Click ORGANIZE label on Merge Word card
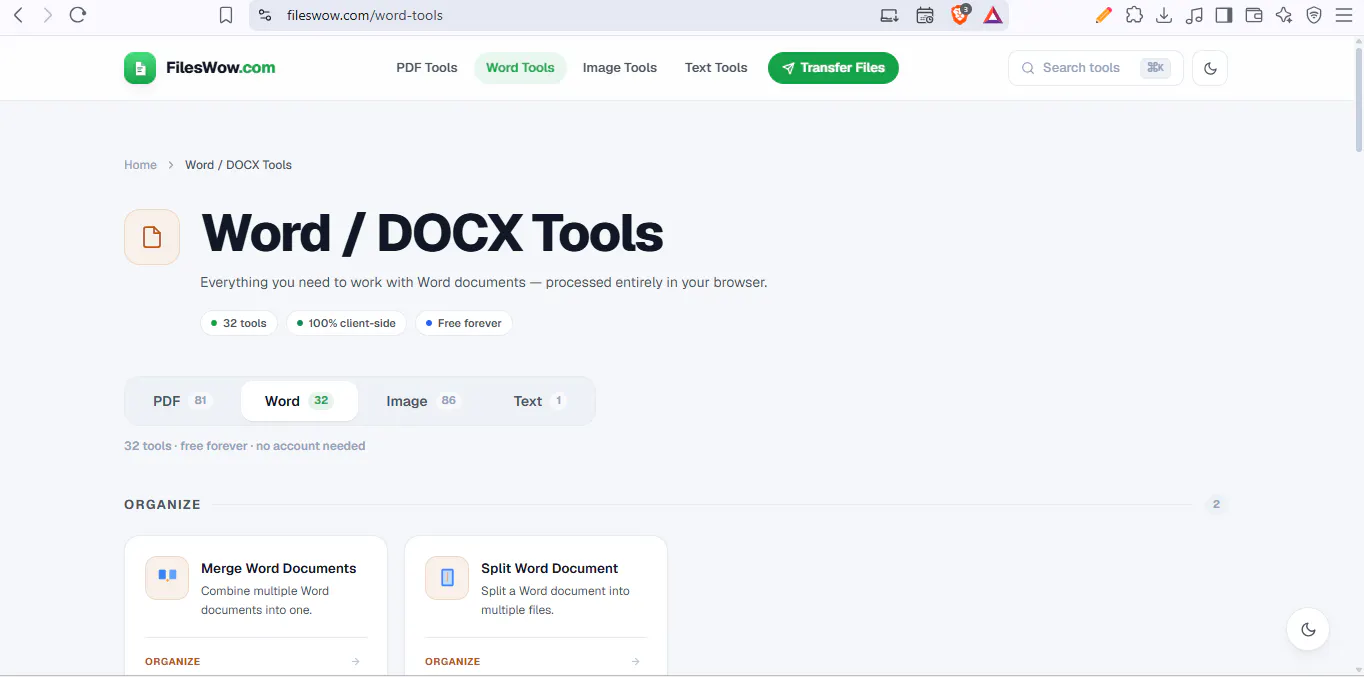The image size is (1364, 677). [173, 661]
